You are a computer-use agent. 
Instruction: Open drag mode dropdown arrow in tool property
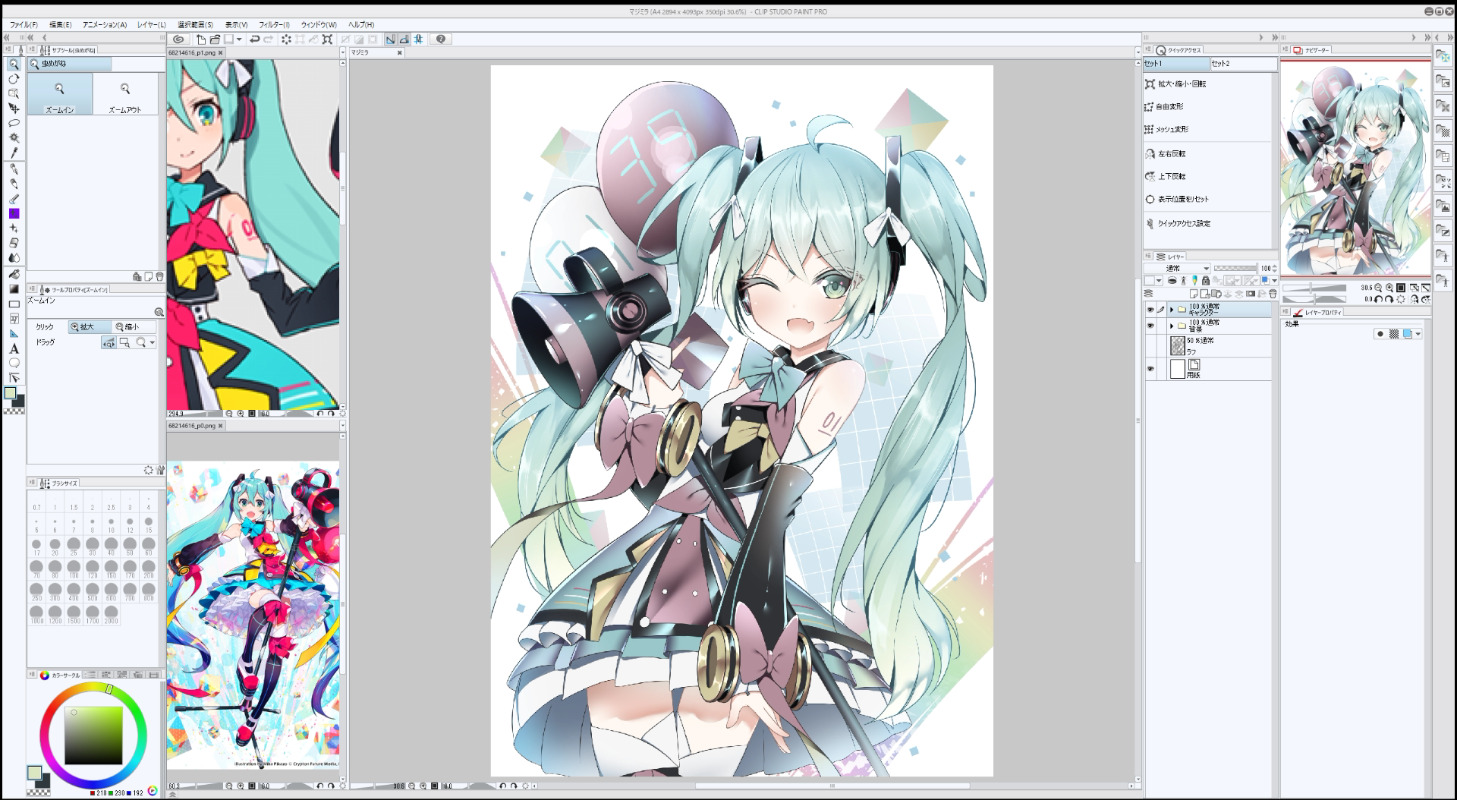[152, 342]
